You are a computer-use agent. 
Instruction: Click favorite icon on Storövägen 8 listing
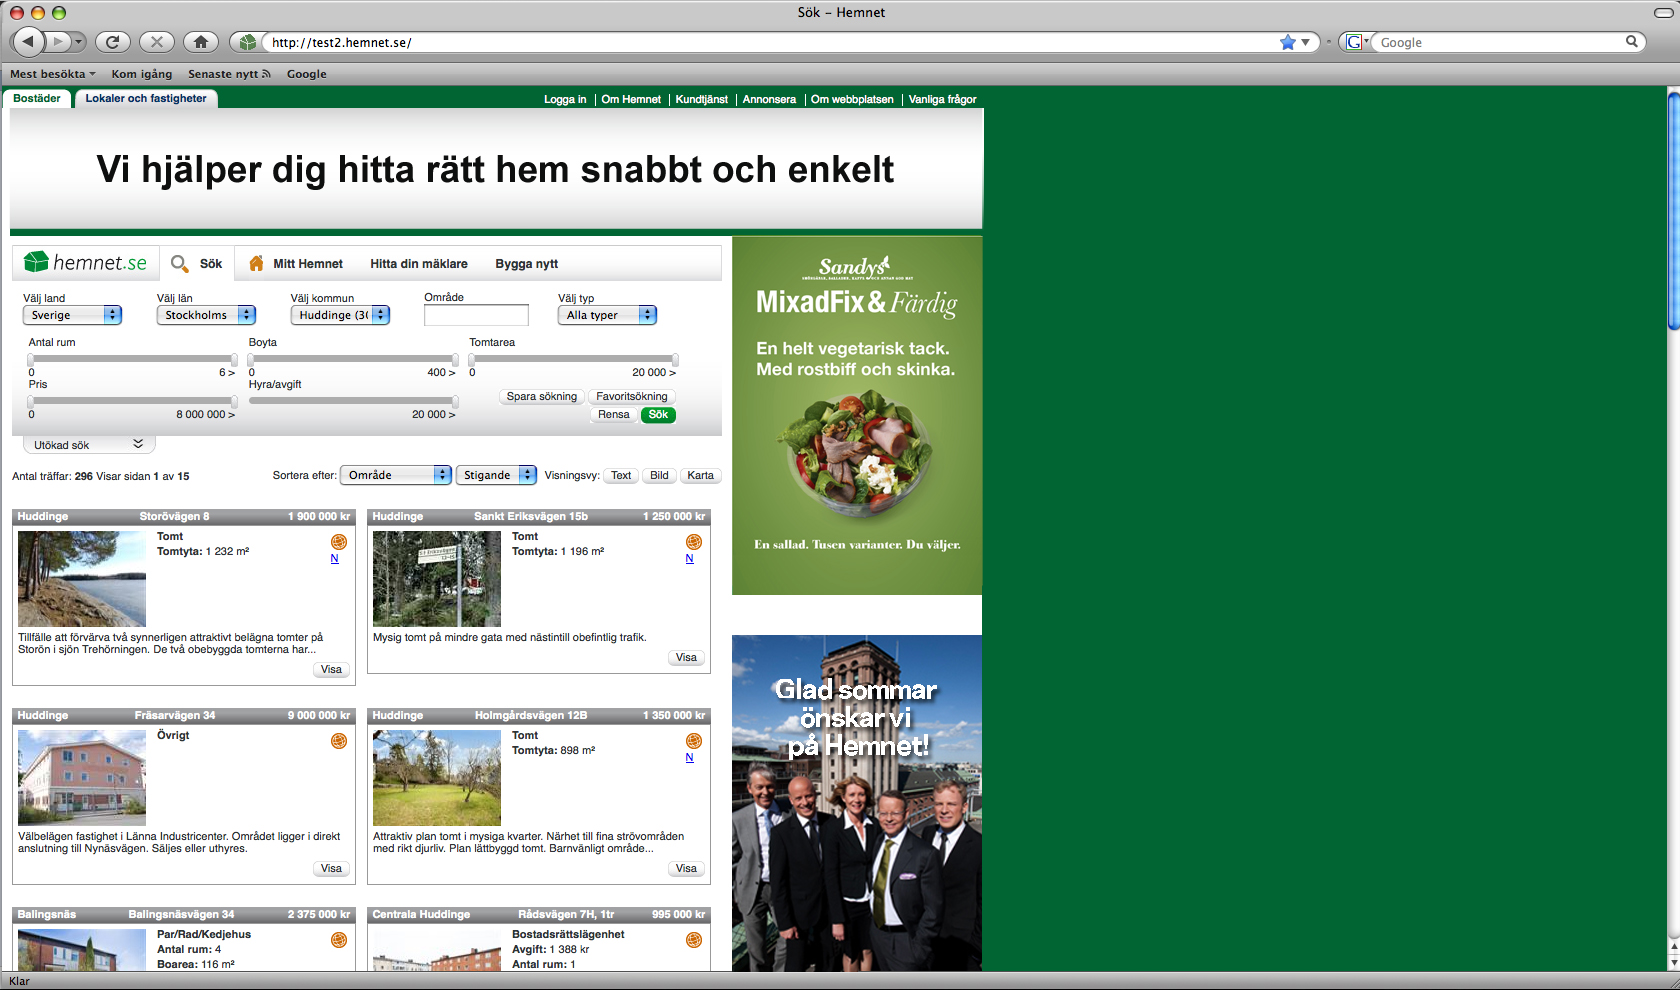339,542
